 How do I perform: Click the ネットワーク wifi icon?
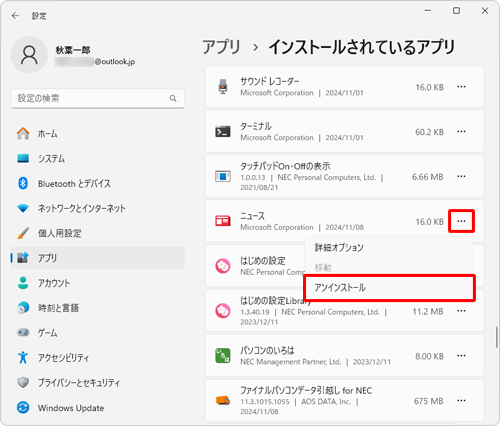coord(23,208)
